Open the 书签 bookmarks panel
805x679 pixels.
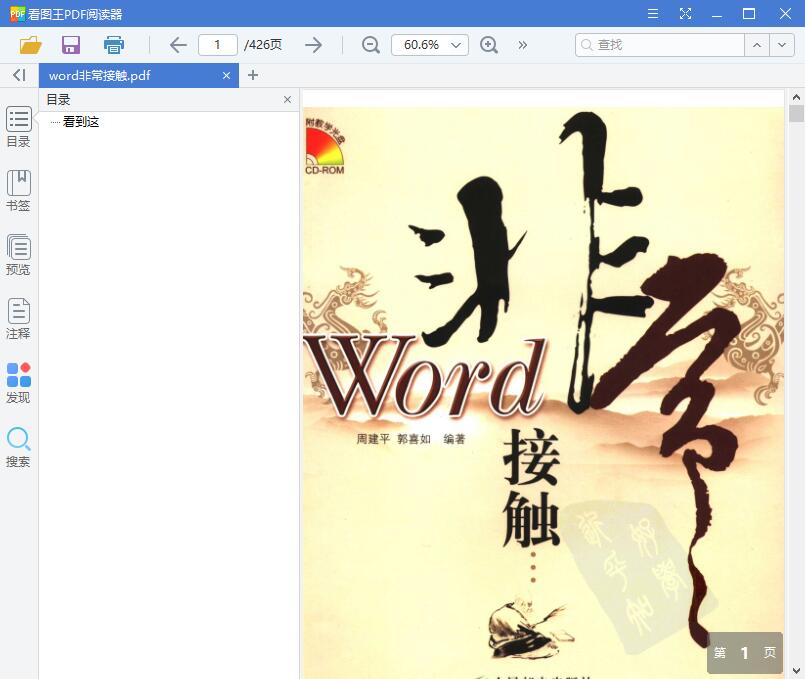[18, 191]
